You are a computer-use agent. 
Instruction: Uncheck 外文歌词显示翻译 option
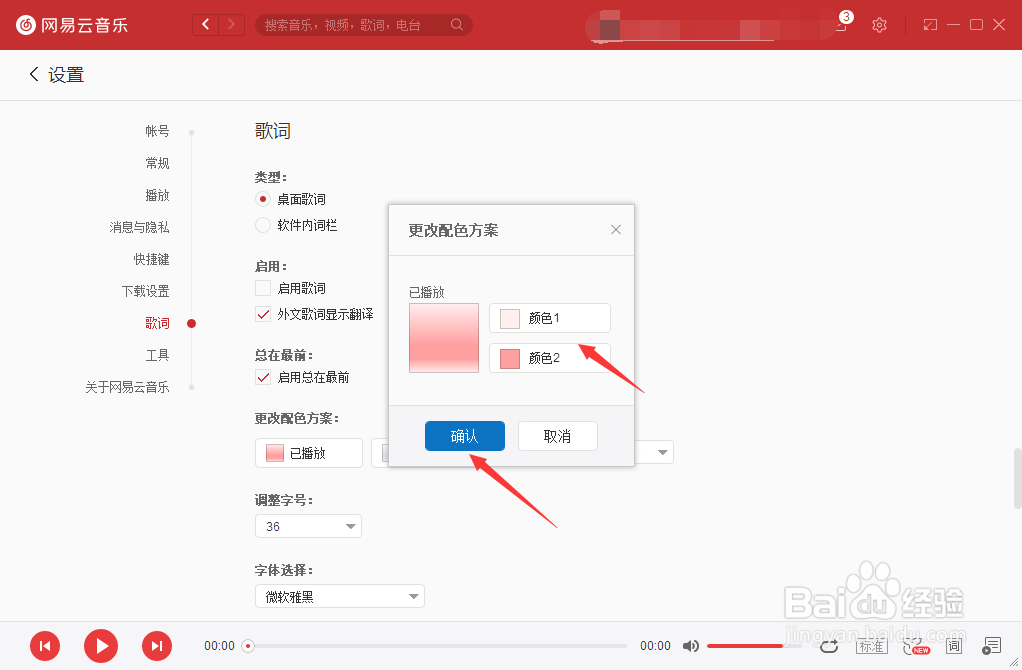[x=262, y=314]
